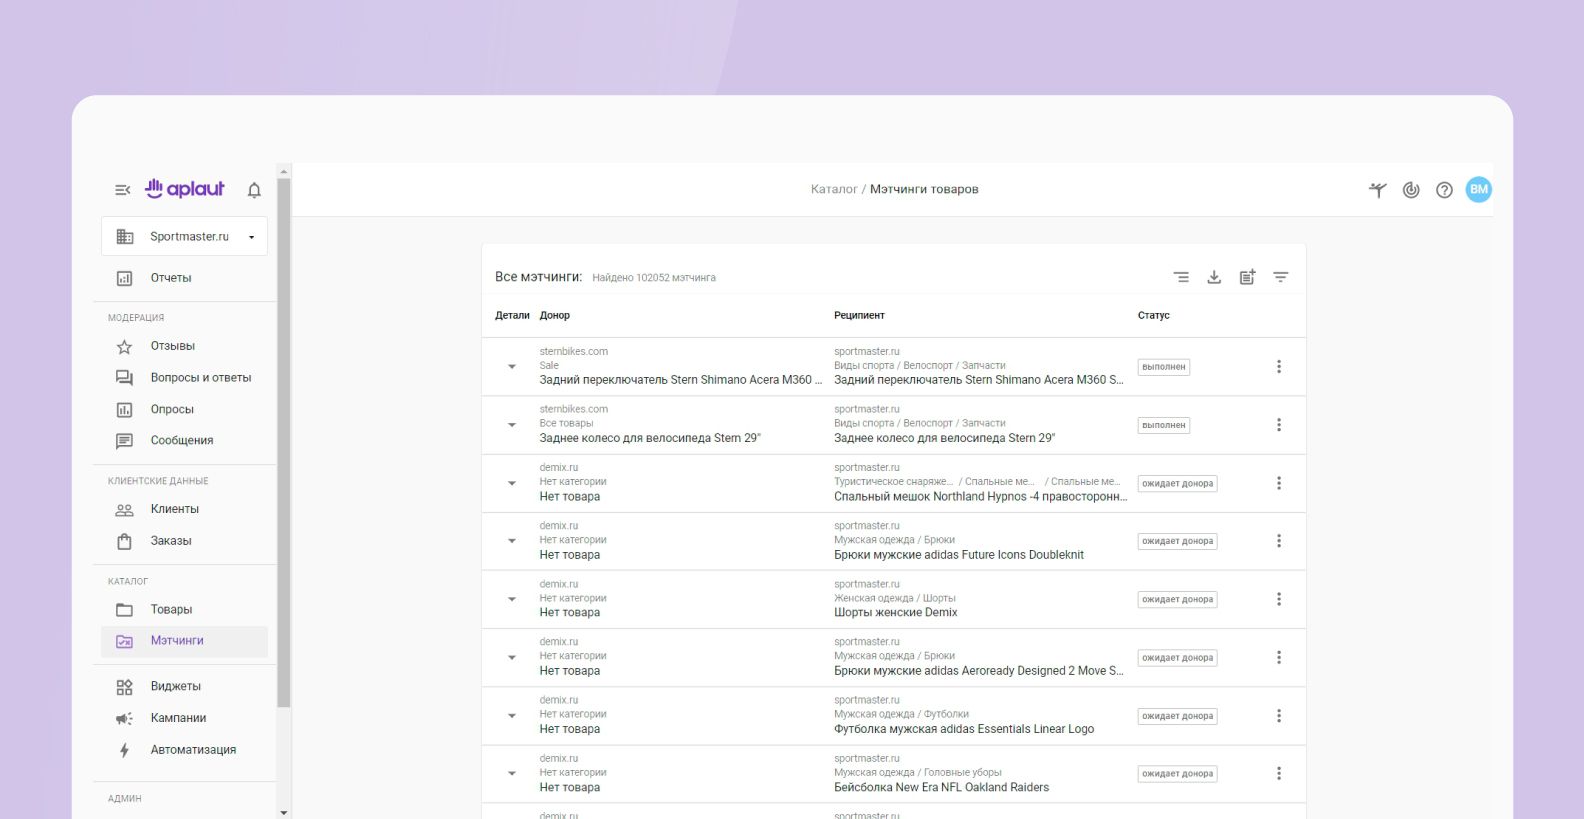The image size is (1584, 819).
Task: Open the filter icon in matchings toolbar
Action: point(1280,277)
